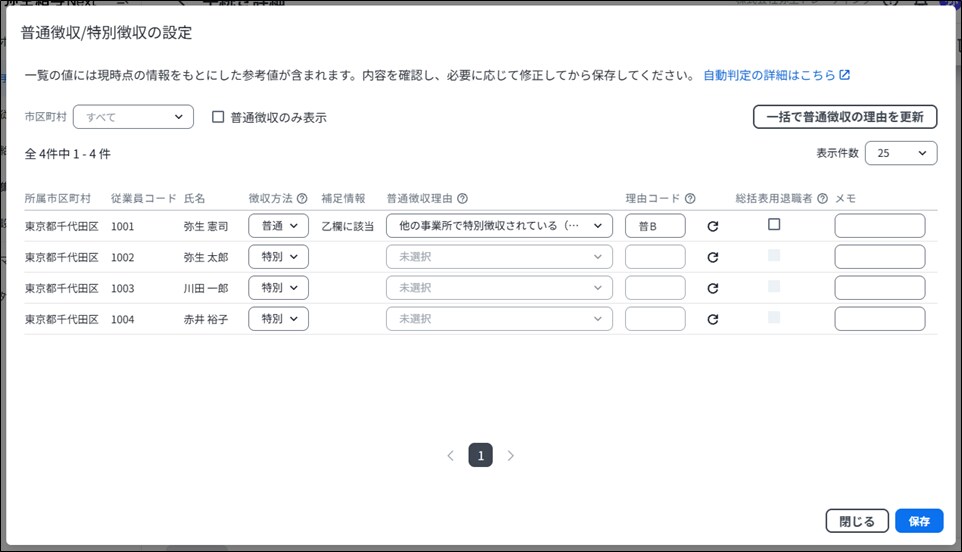Refresh reason for employee 1004 赤井 裕子
962x552 pixels.
click(x=712, y=320)
